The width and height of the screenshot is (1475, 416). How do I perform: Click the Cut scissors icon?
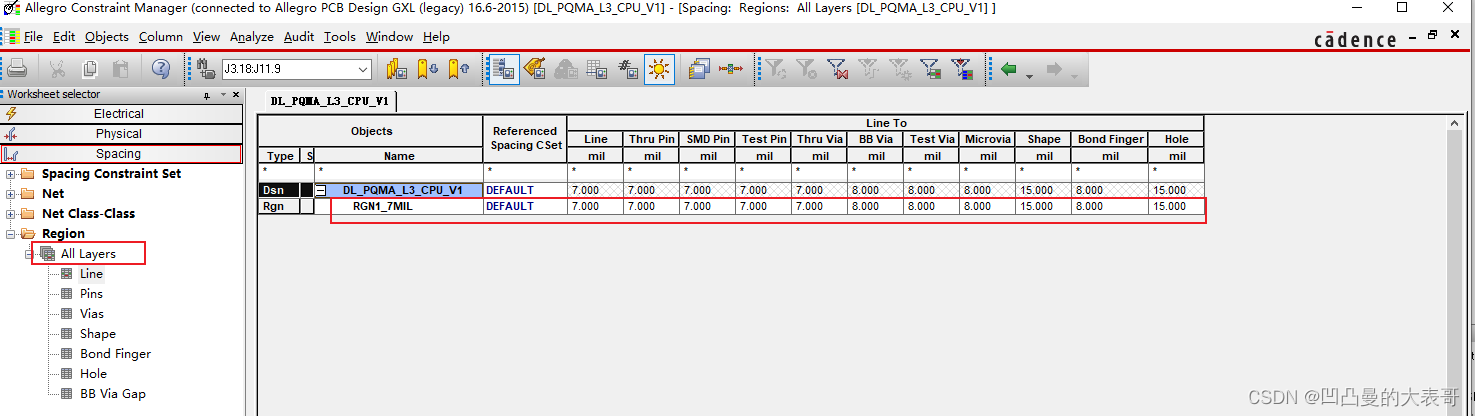click(x=57, y=69)
